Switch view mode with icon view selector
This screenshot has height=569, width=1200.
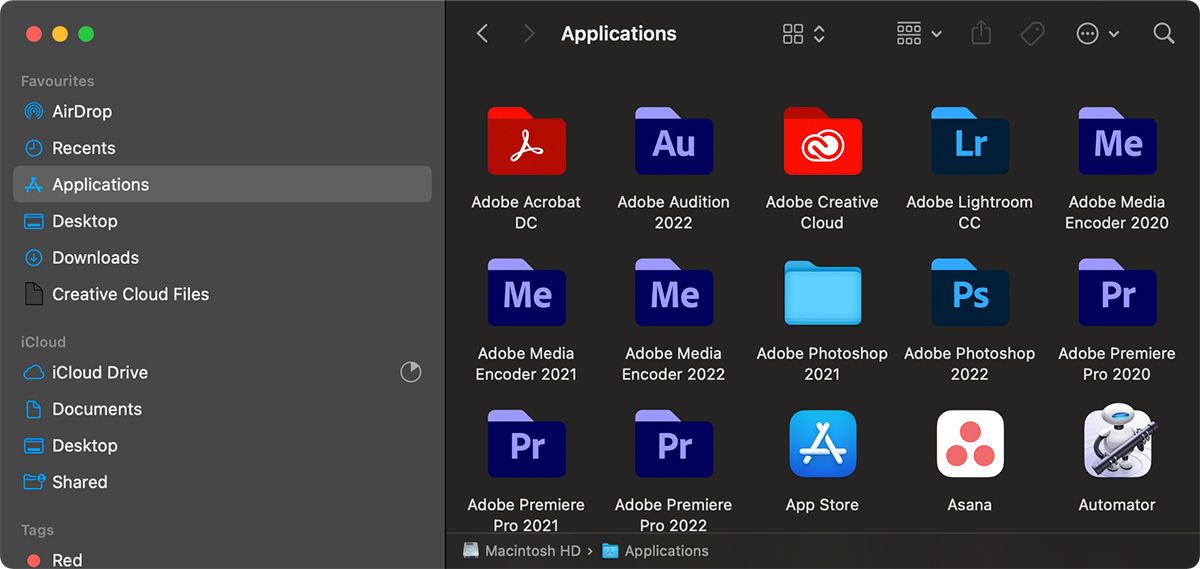pos(803,34)
